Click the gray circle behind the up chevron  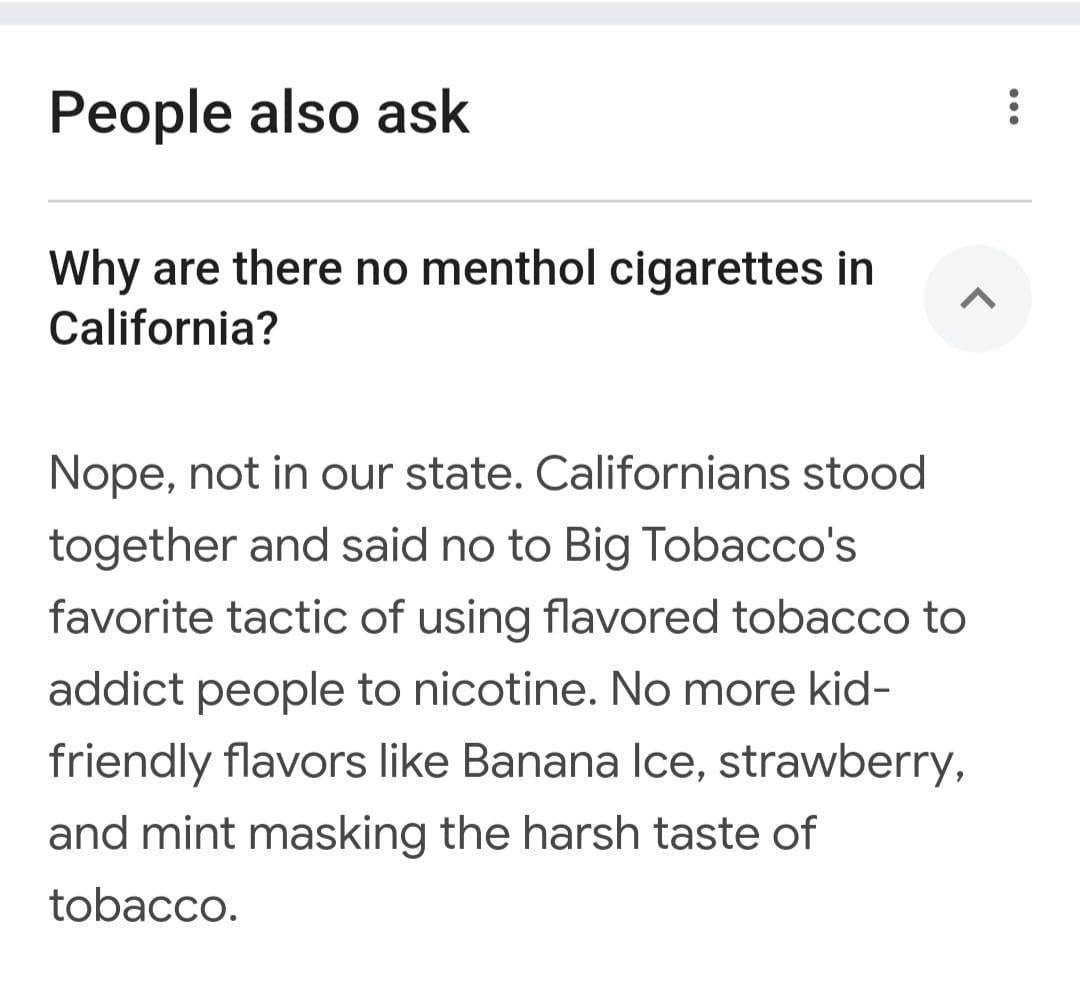coord(977,299)
